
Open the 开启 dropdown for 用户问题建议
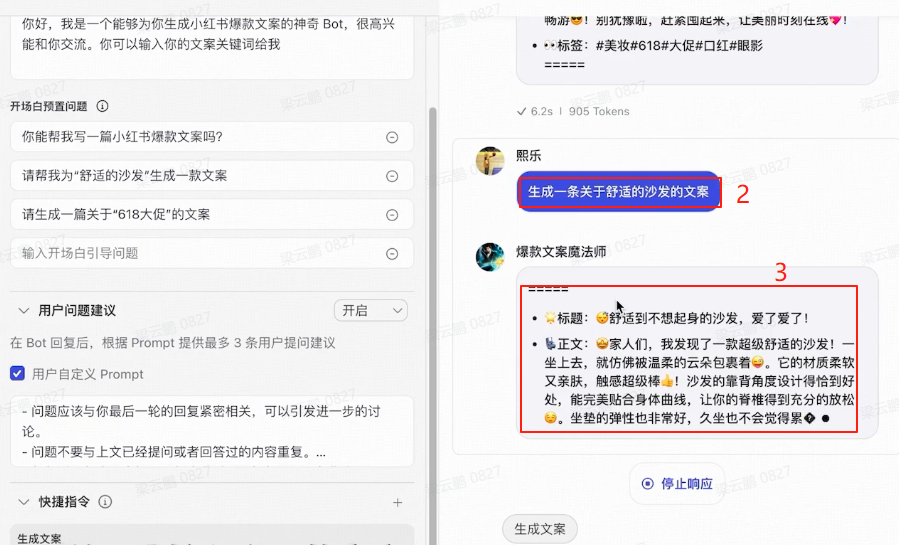tap(371, 311)
